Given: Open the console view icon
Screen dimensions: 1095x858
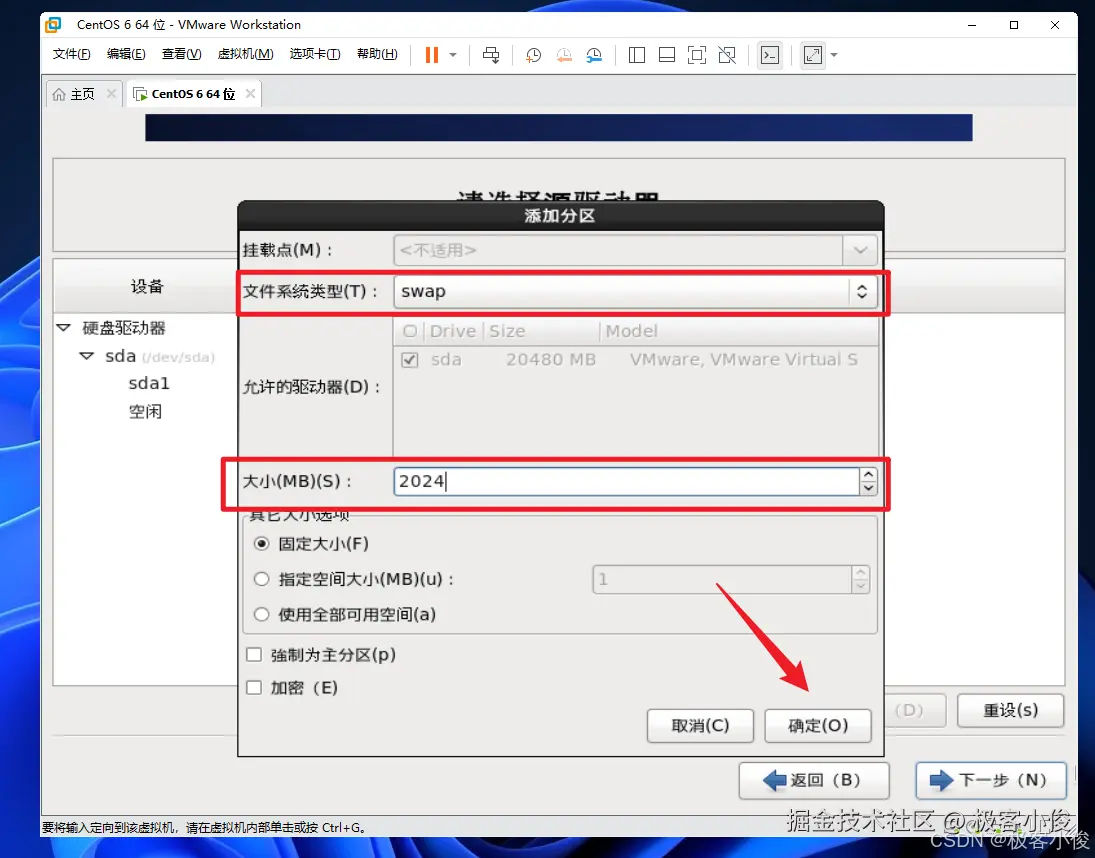Looking at the screenshot, I should tap(770, 54).
